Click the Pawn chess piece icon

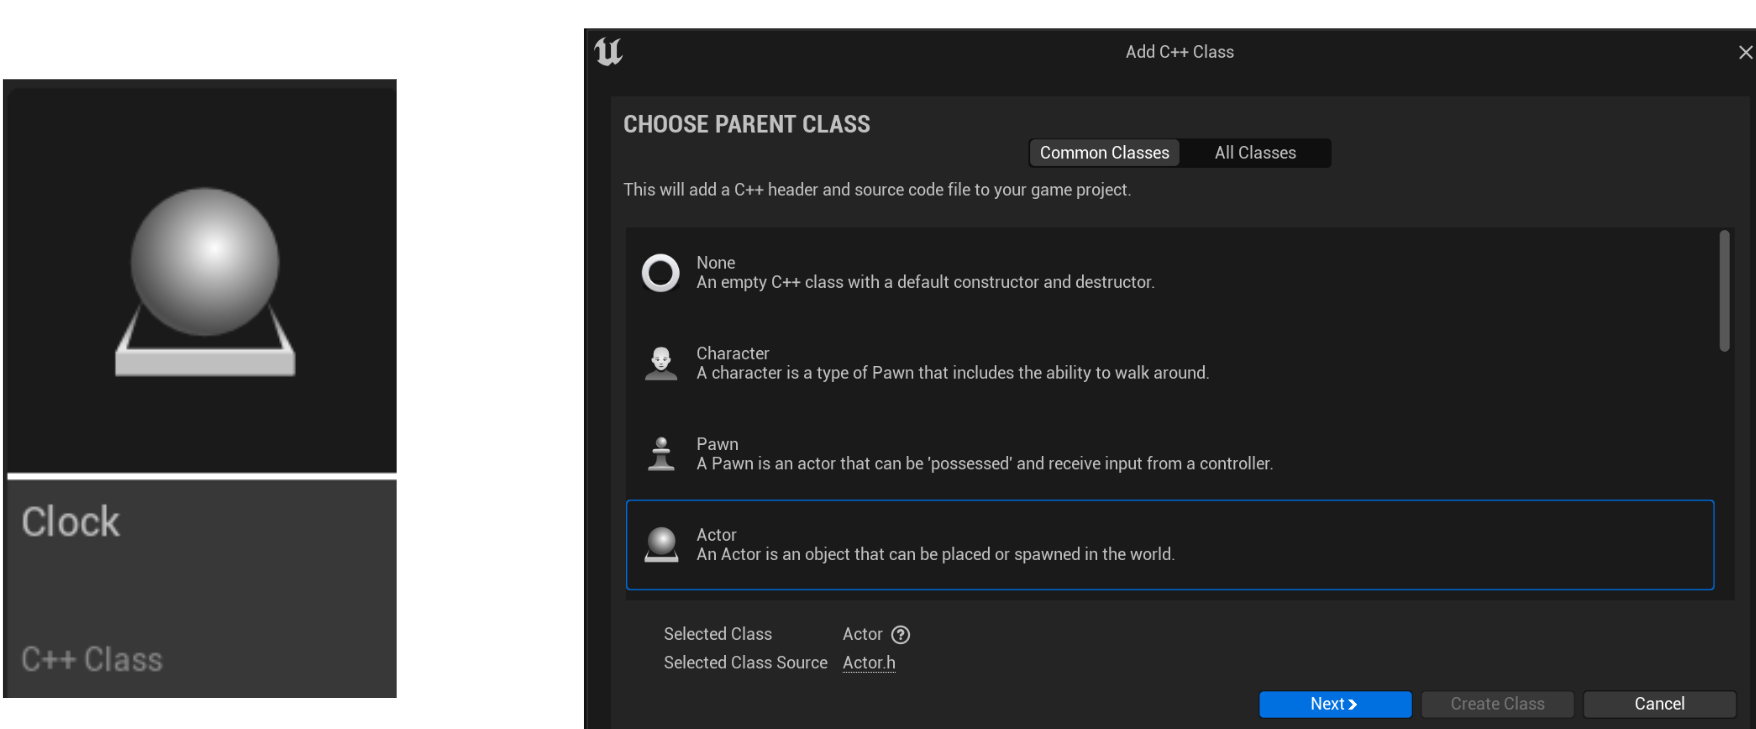660,454
